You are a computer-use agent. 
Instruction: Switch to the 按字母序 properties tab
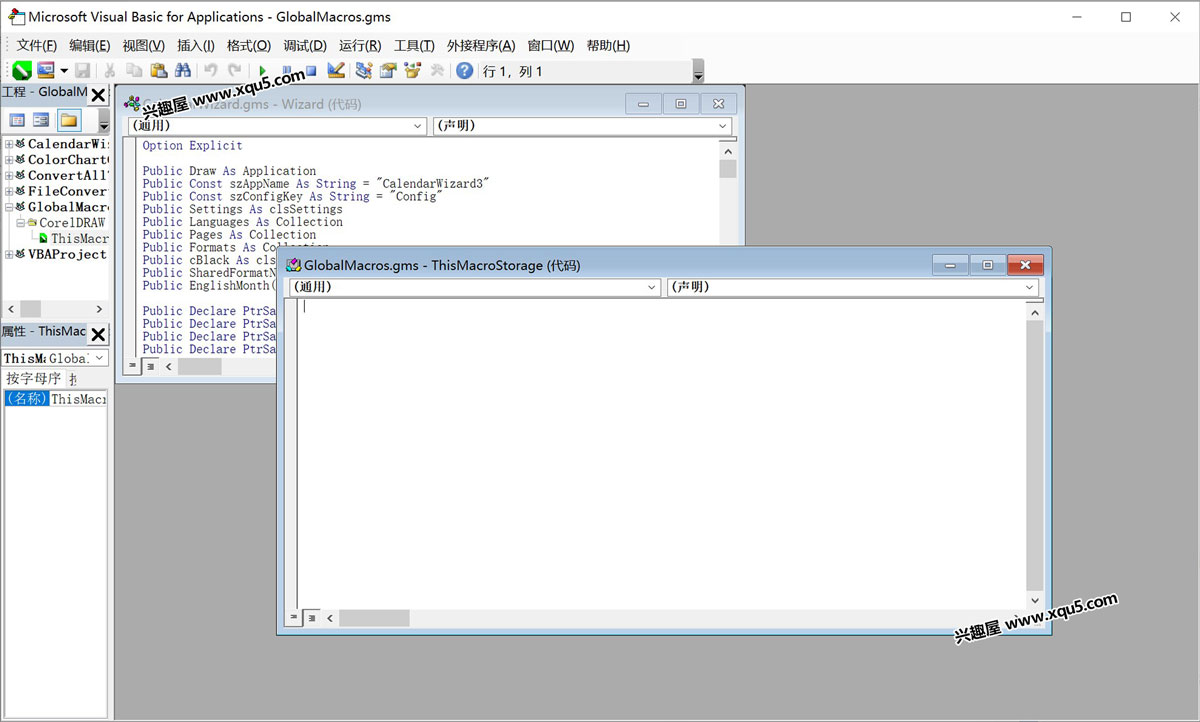(33, 379)
